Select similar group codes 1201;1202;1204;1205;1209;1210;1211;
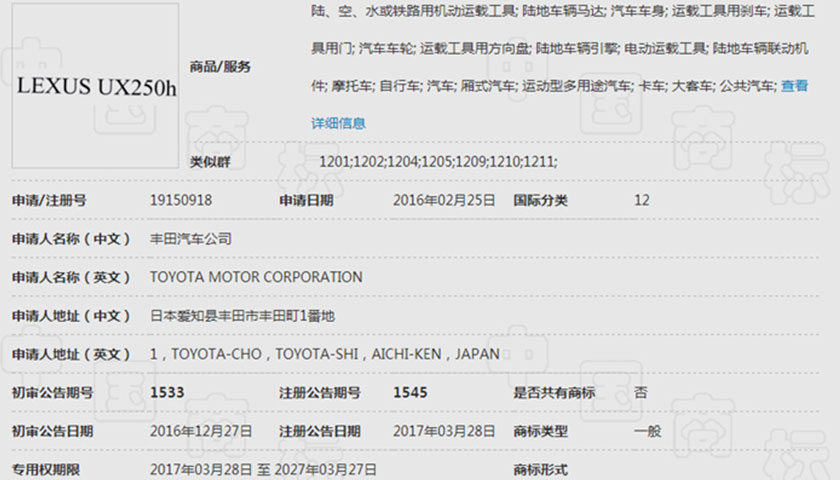 pyautogui.click(x=438, y=161)
